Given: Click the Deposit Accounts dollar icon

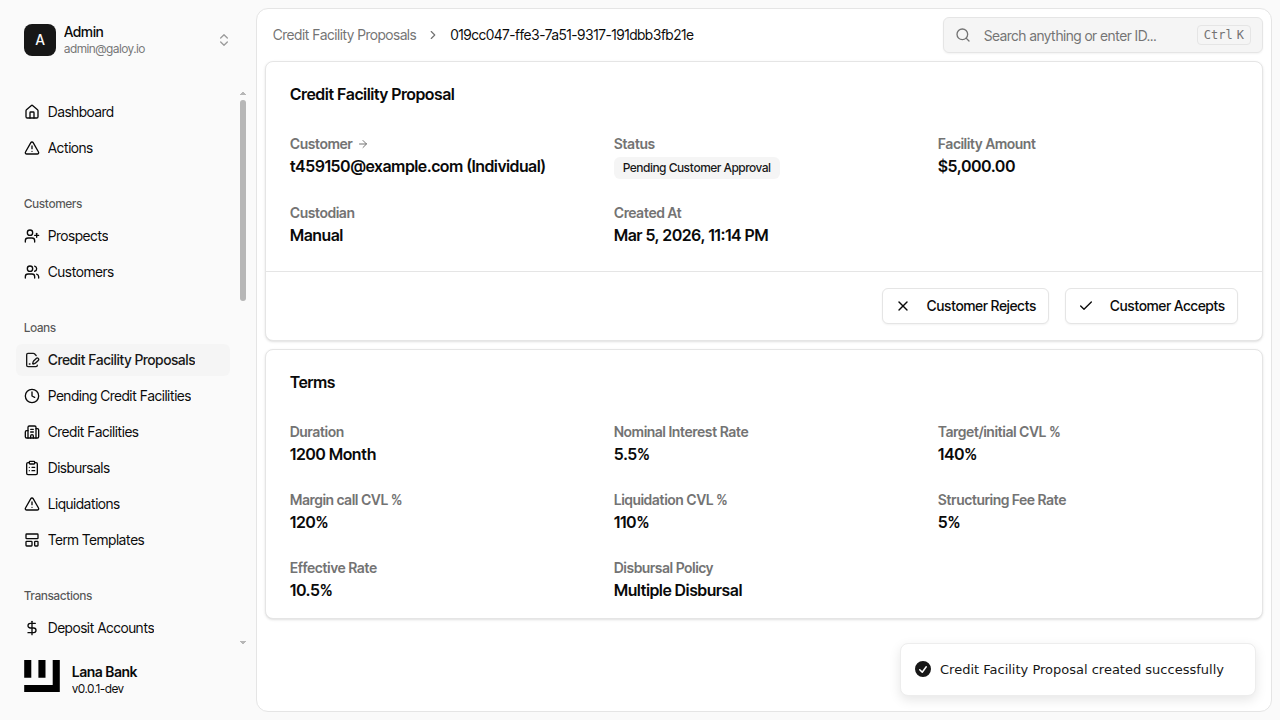Looking at the screenshot, I should tap(32, 628).
